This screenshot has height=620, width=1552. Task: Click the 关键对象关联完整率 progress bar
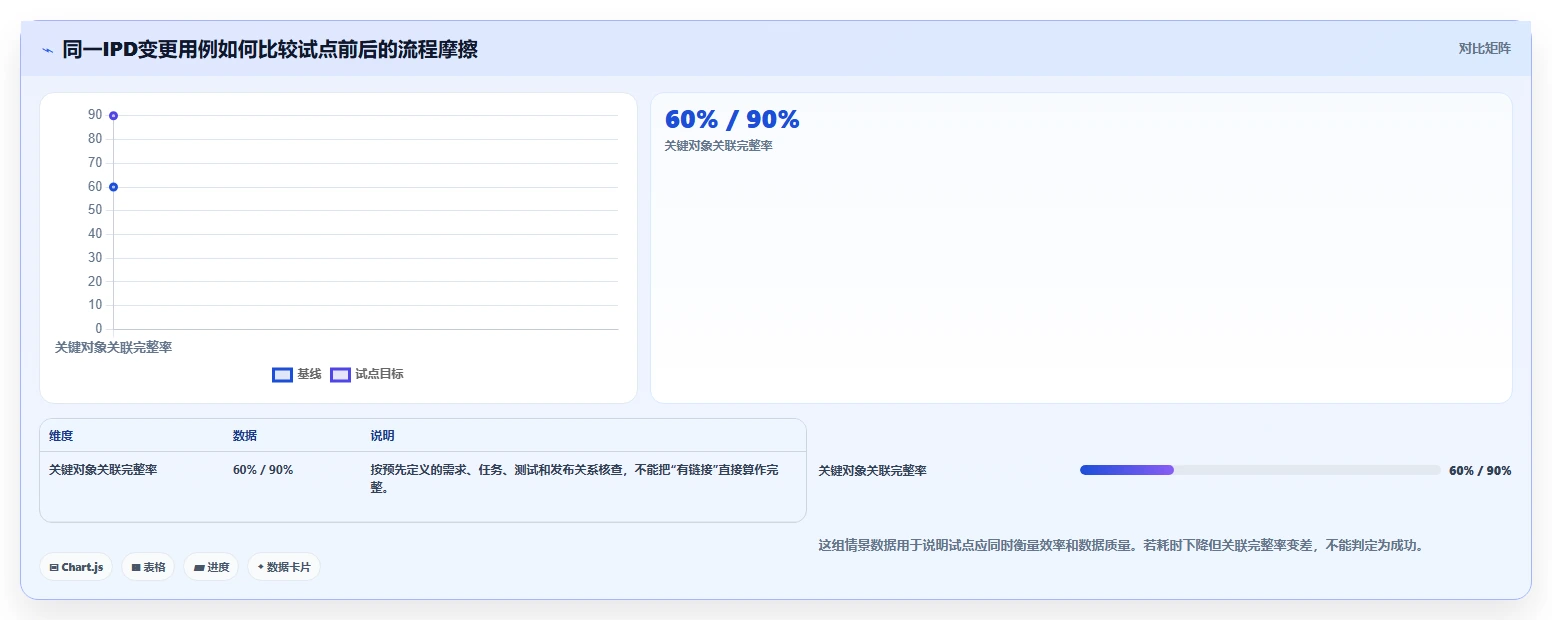[1260, 470]
